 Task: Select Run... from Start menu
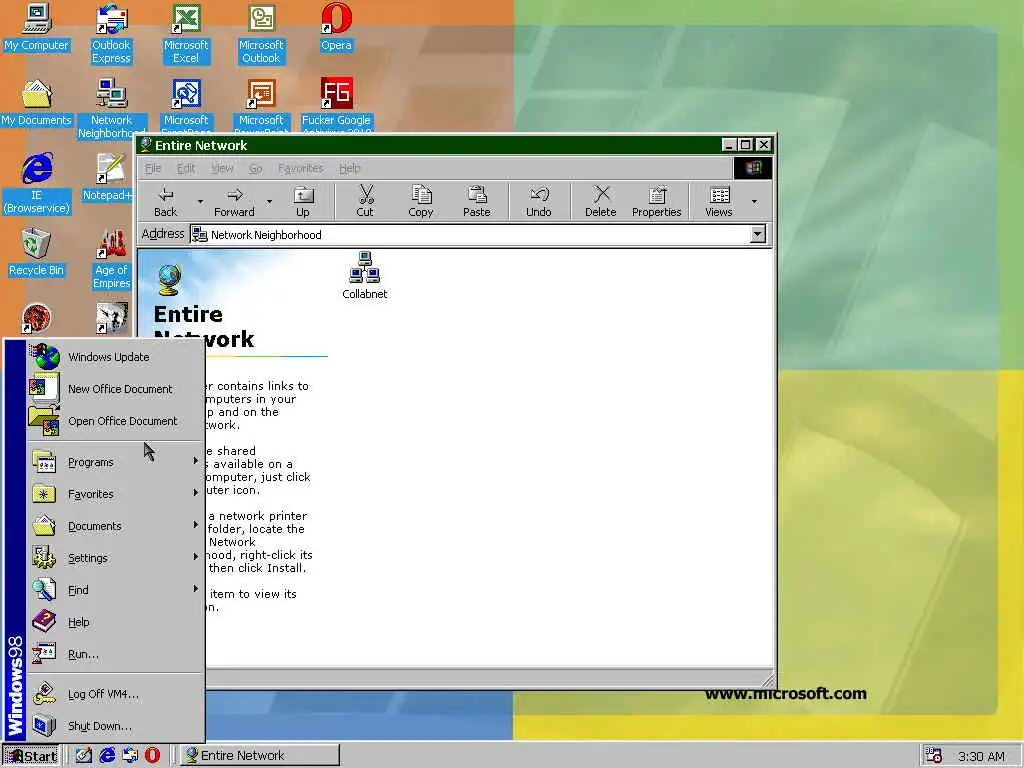[116, 654]
